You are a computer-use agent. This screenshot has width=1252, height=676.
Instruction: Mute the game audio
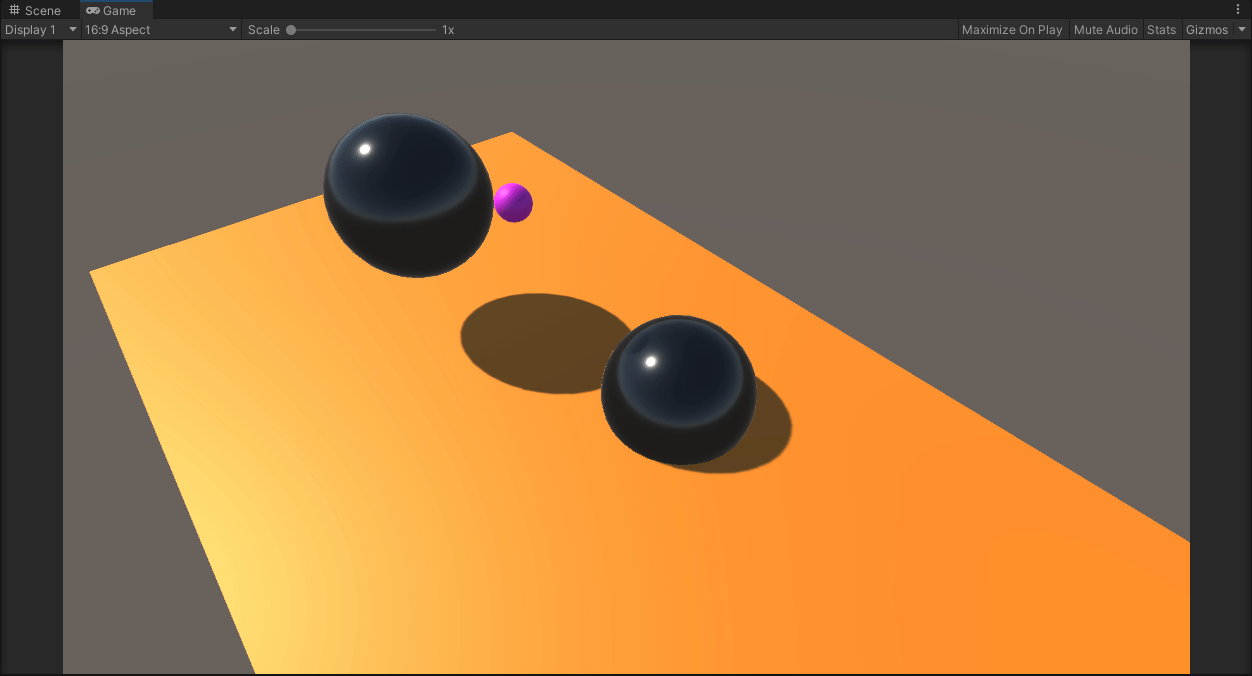tap(1105, 29)
